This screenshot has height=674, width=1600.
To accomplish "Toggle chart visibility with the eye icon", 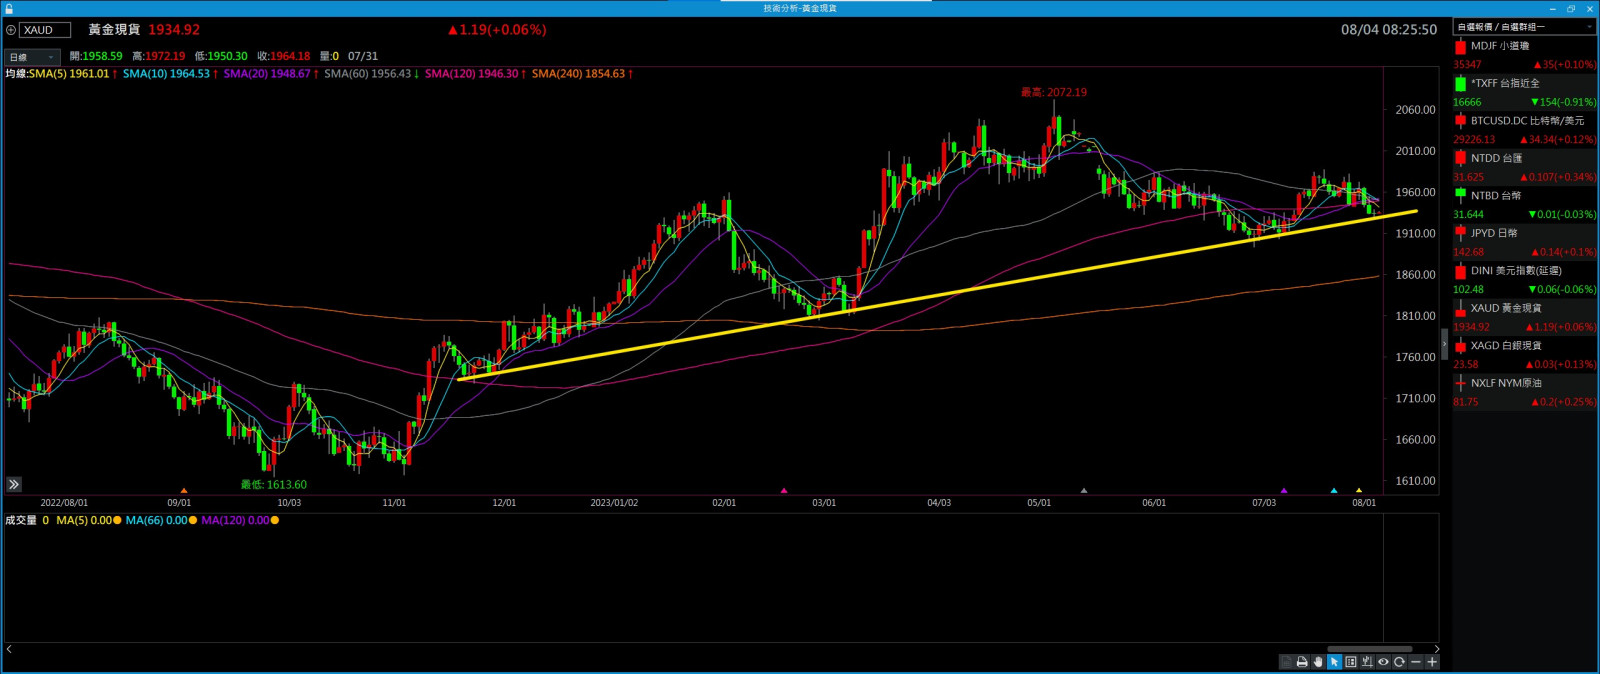I will [x=1383, y=662].
